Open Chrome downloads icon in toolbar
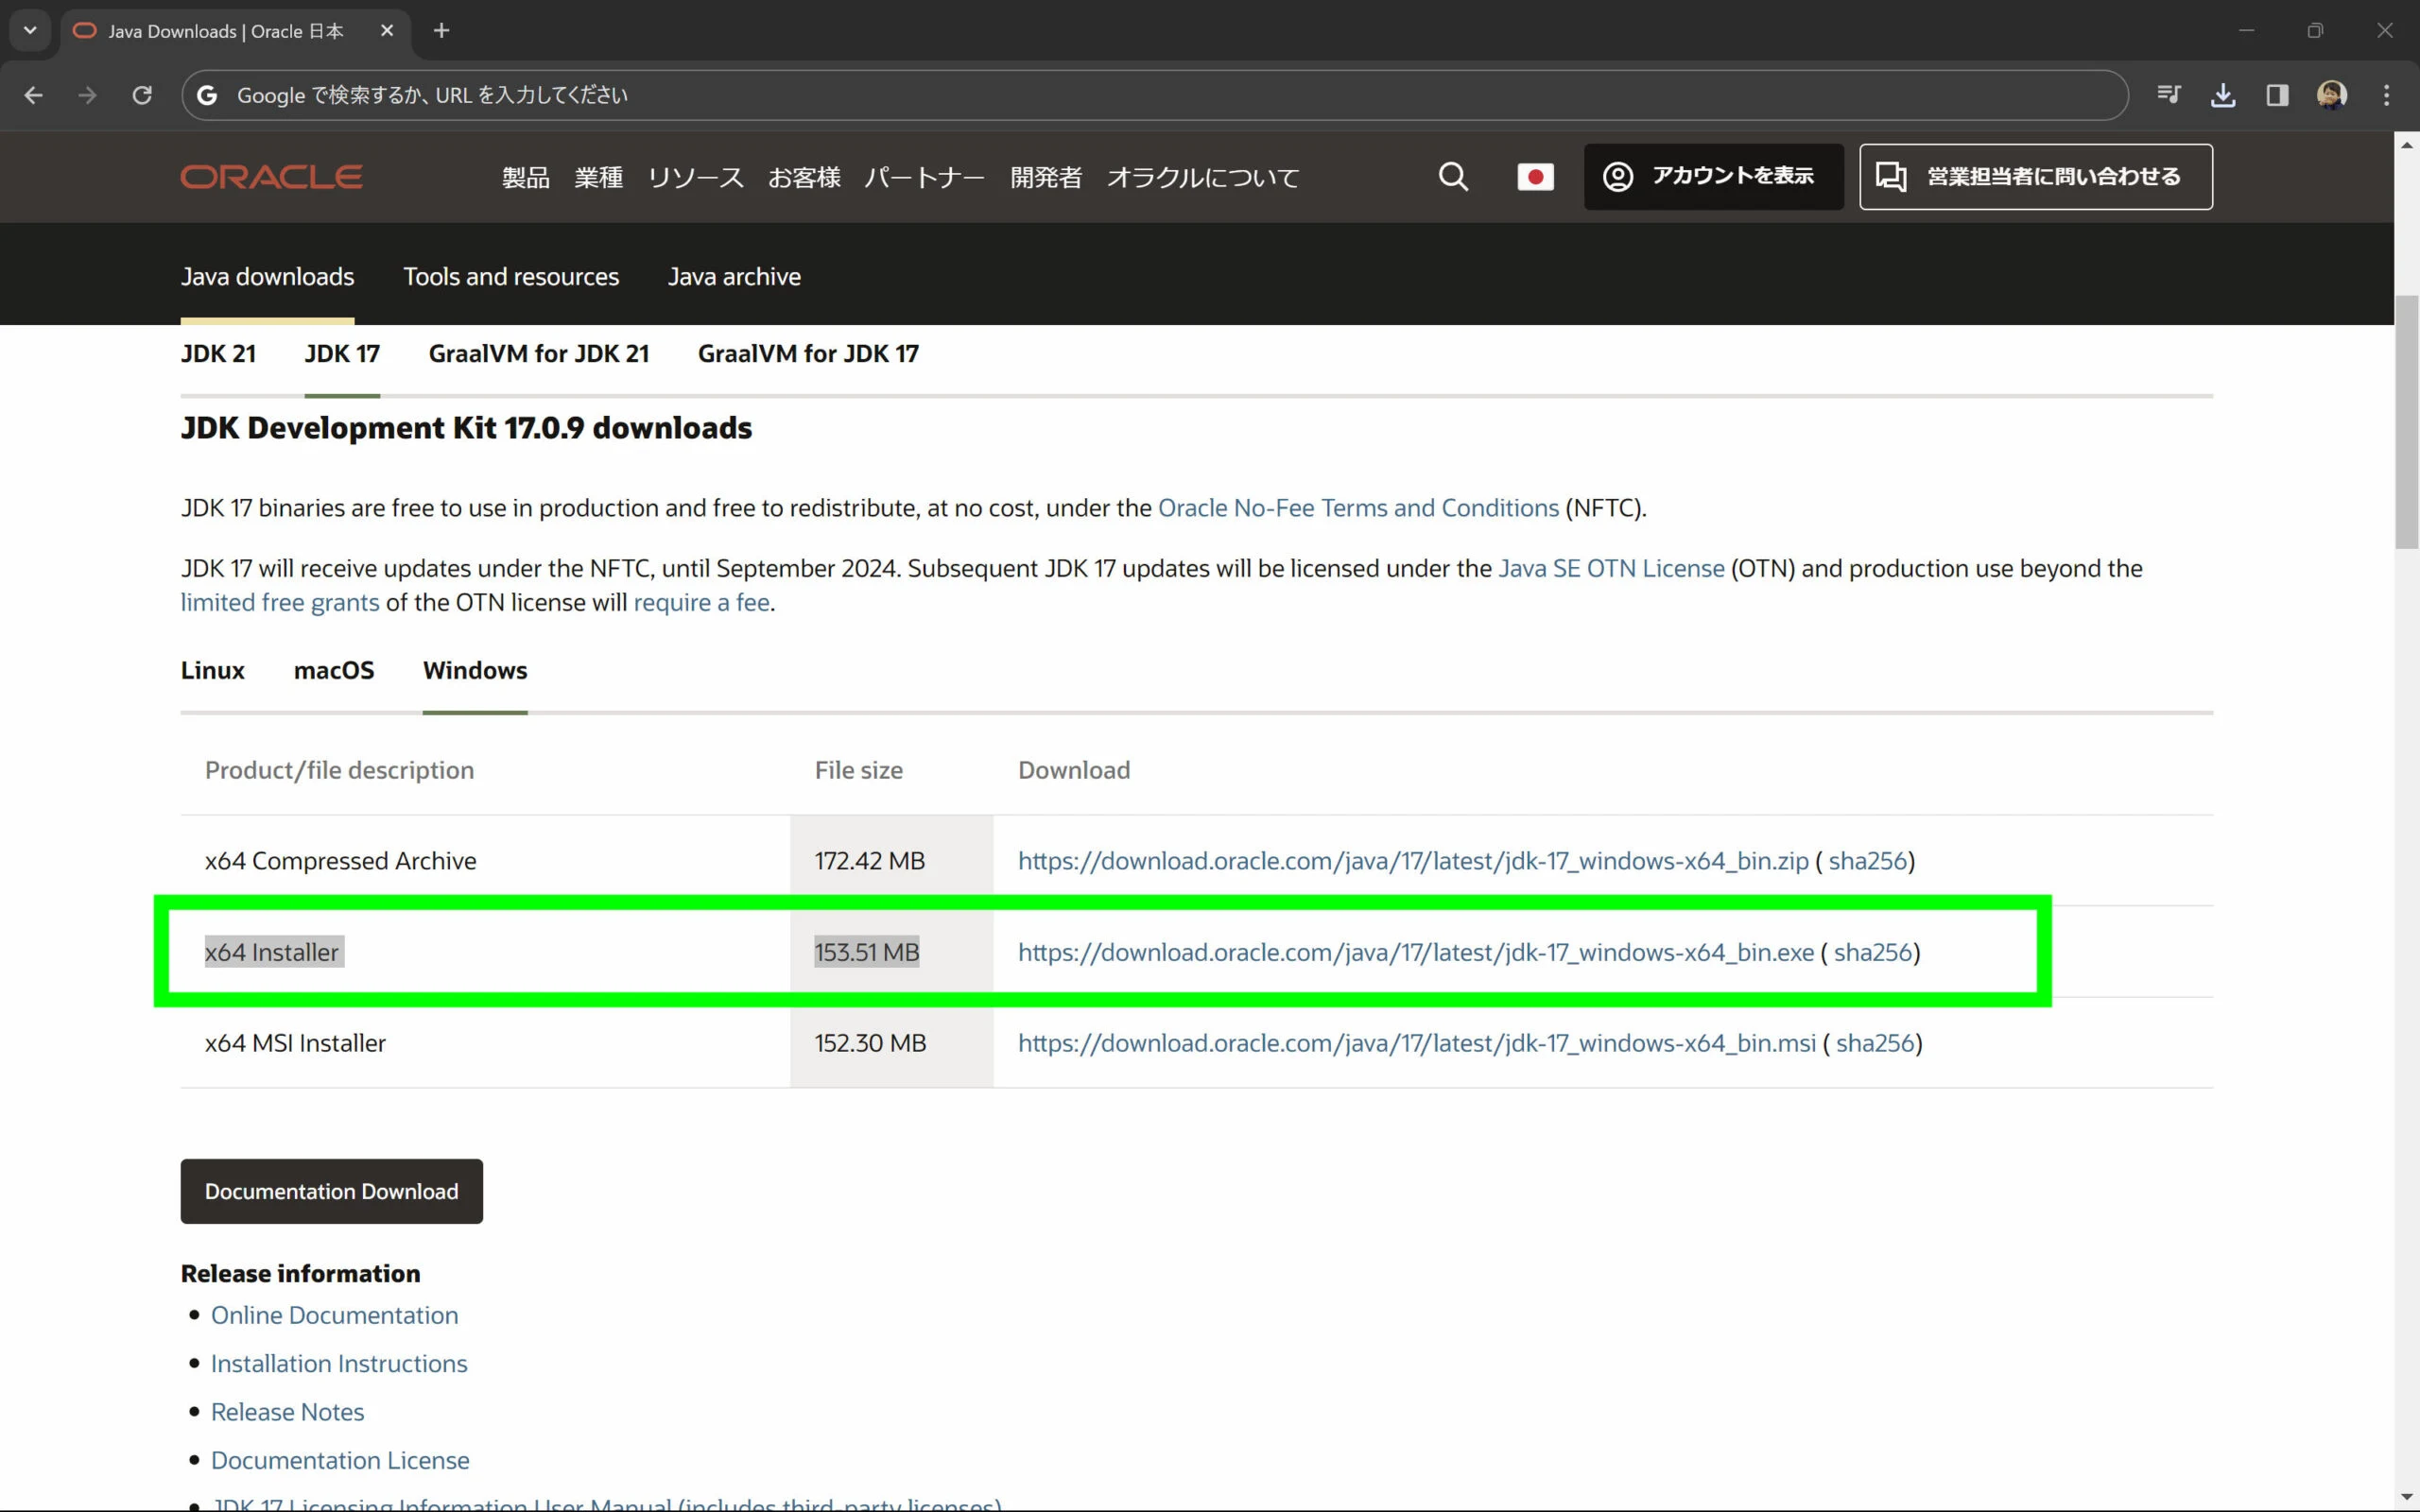Viewport: 2420px width, 1512px height. 2223,95
